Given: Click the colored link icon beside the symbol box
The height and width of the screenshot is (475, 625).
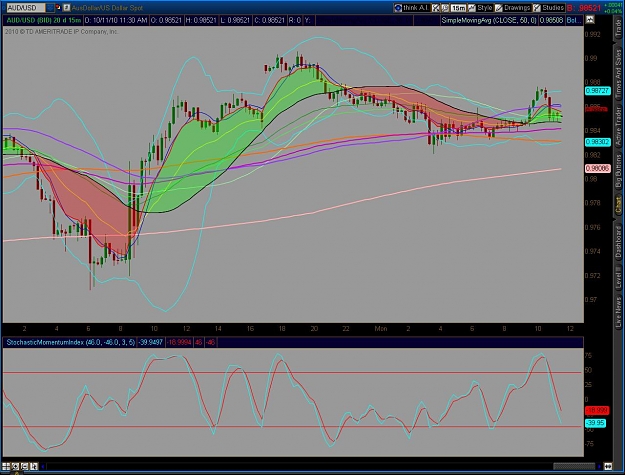Looking at the screenshot, I should click(x=58, y=8).
